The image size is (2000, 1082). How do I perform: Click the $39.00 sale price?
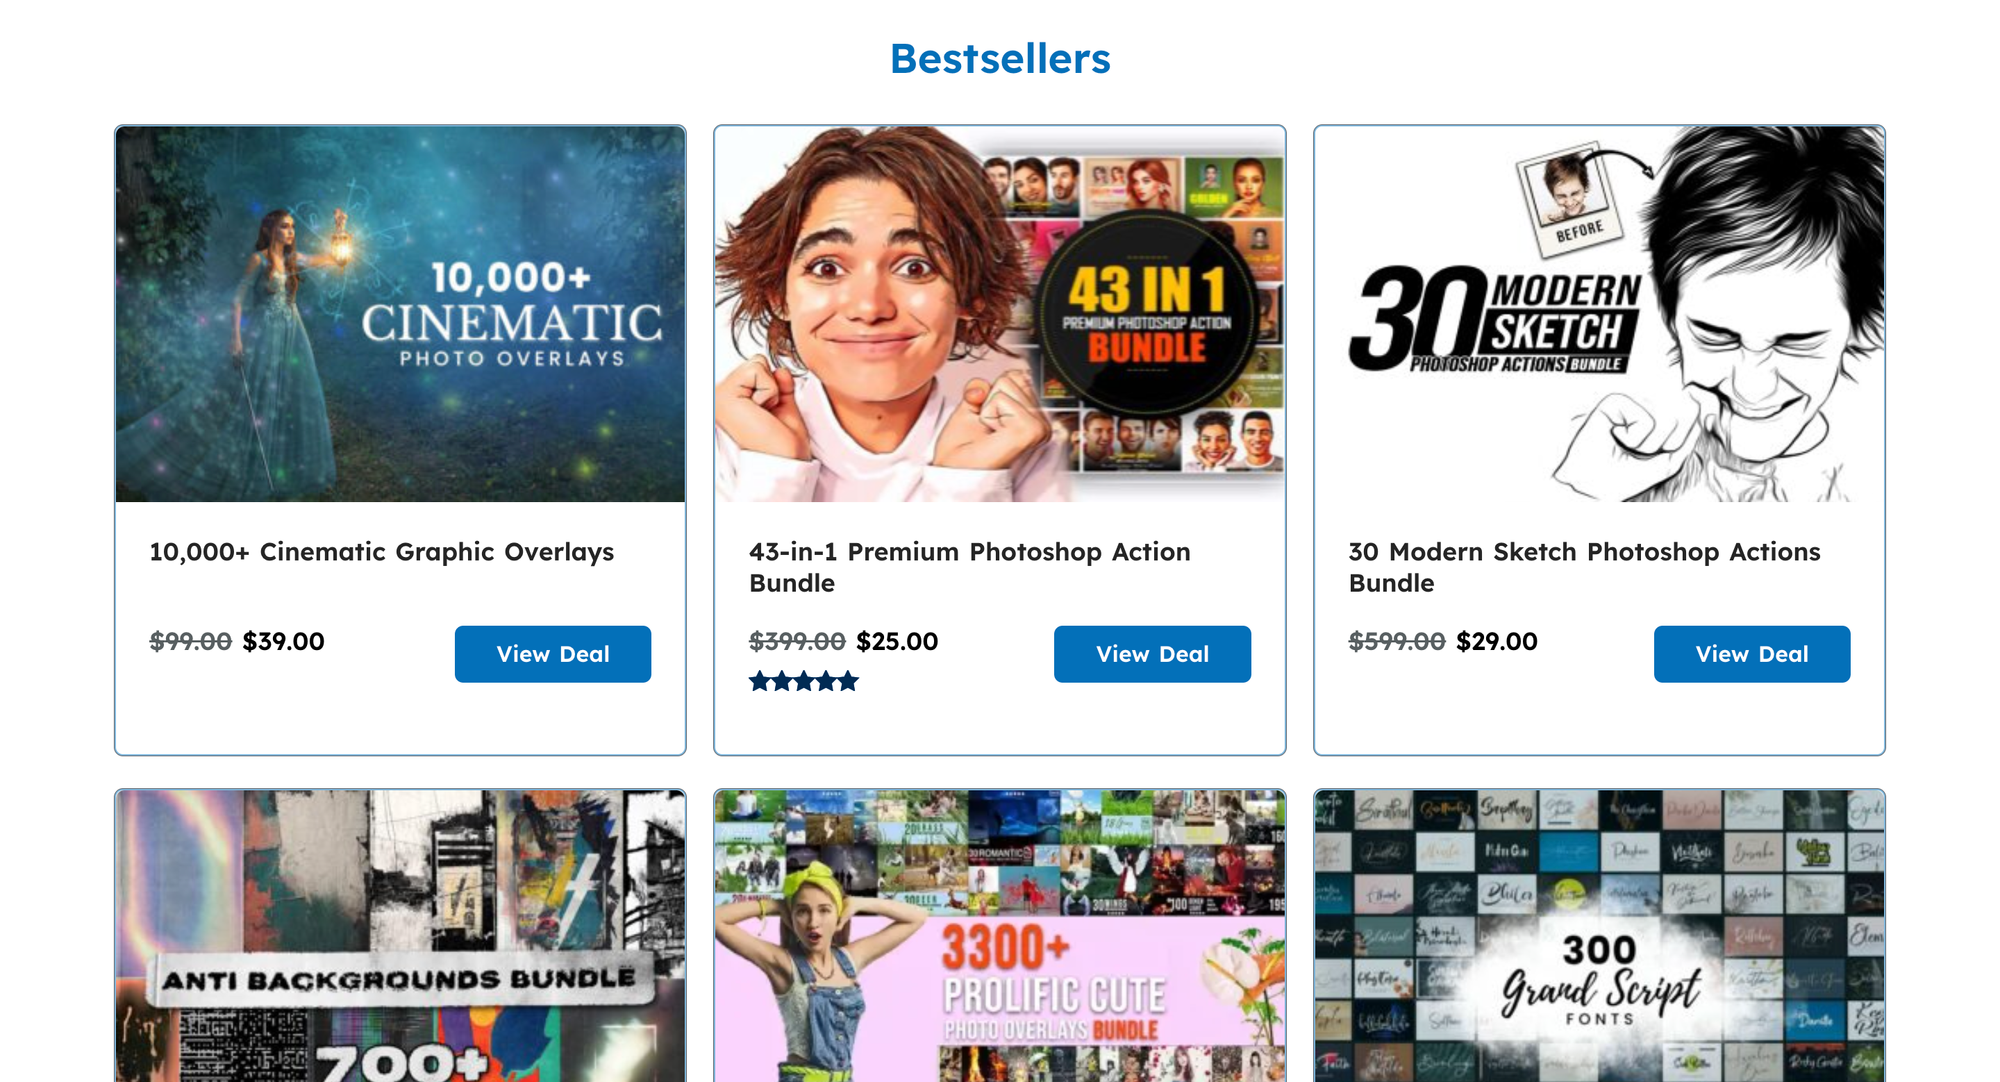pos(284,641)
